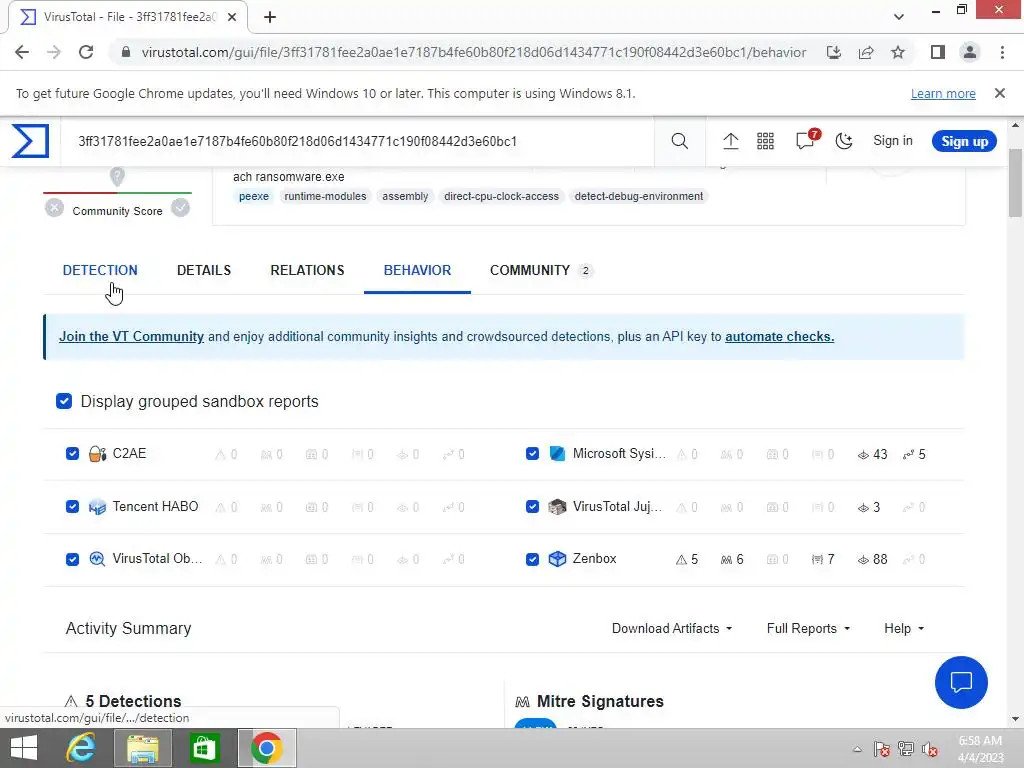Viewport: 1024px width, 768px height.
Task: Click Zenbox Mitre signatures icon with 6
Action: 726,560
